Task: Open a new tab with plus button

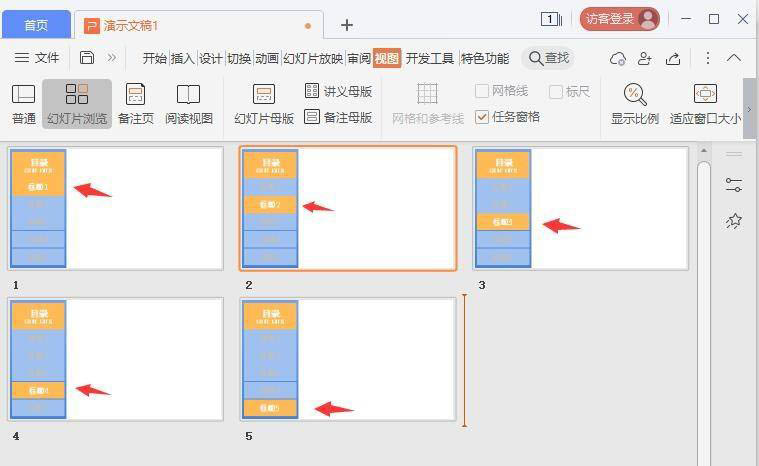Action: 347,25
